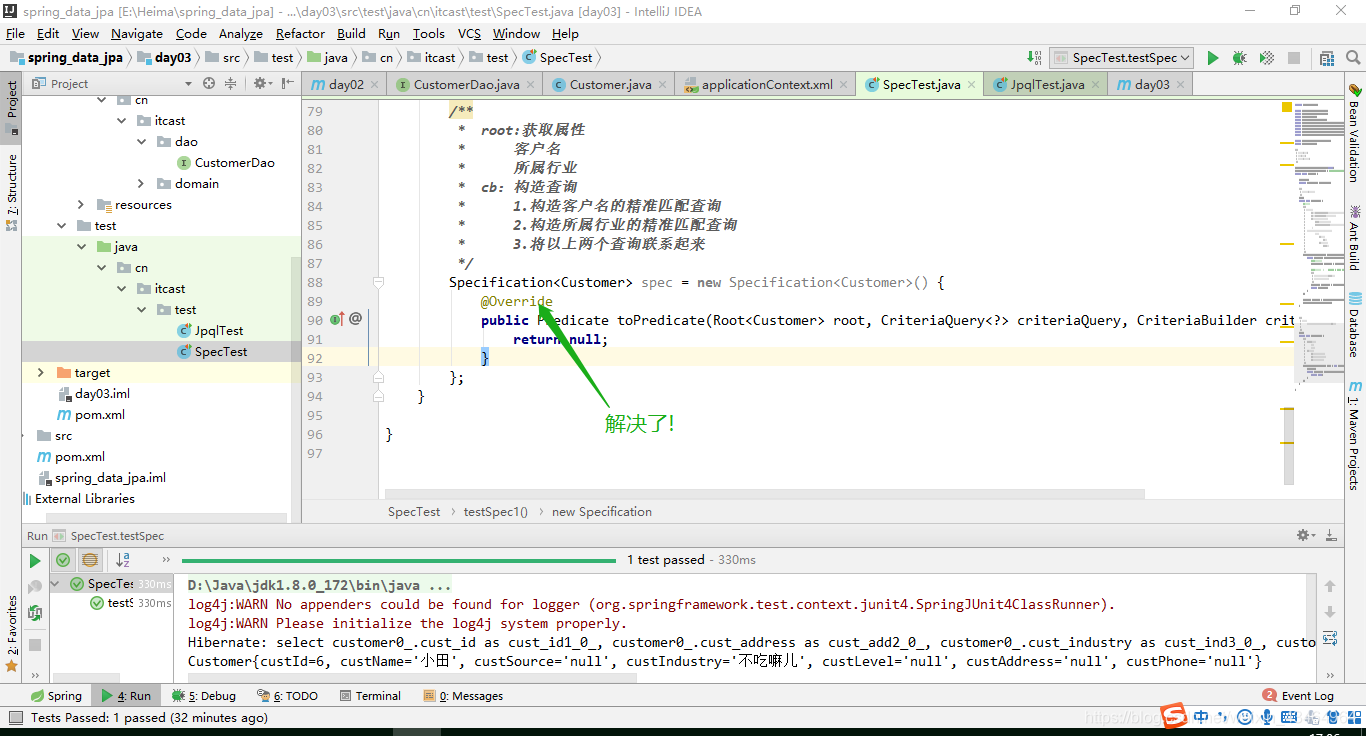Open the Event Log

click(x=1298, y=695)
